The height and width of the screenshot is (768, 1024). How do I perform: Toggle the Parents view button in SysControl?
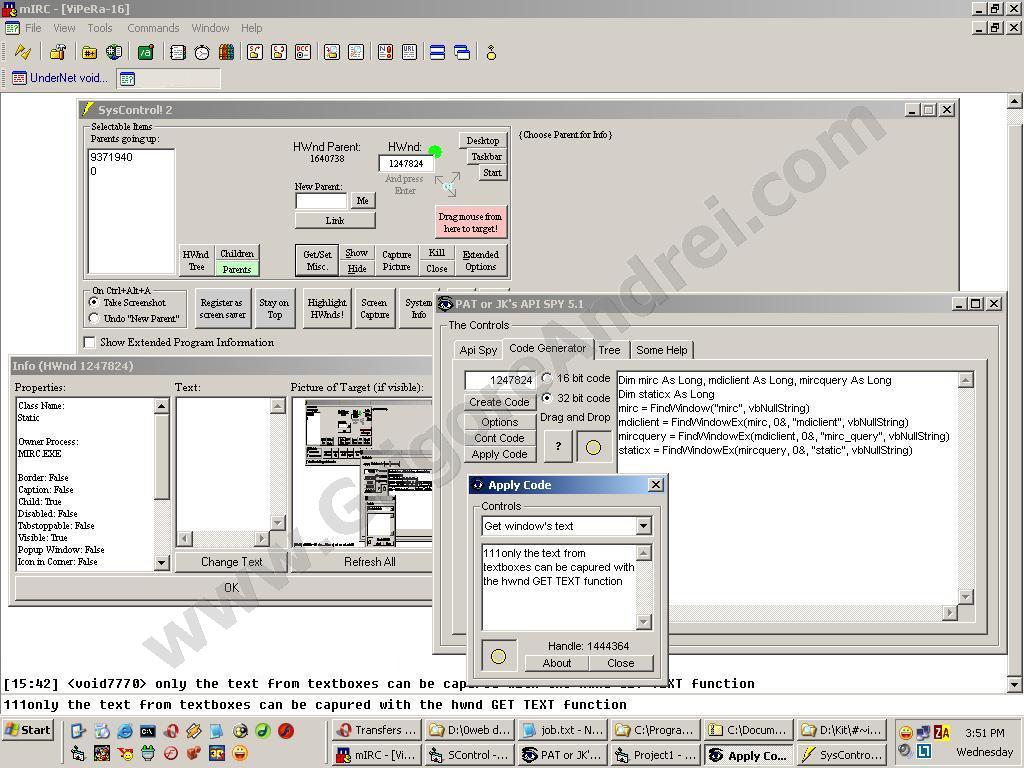[x=236, y=269]
